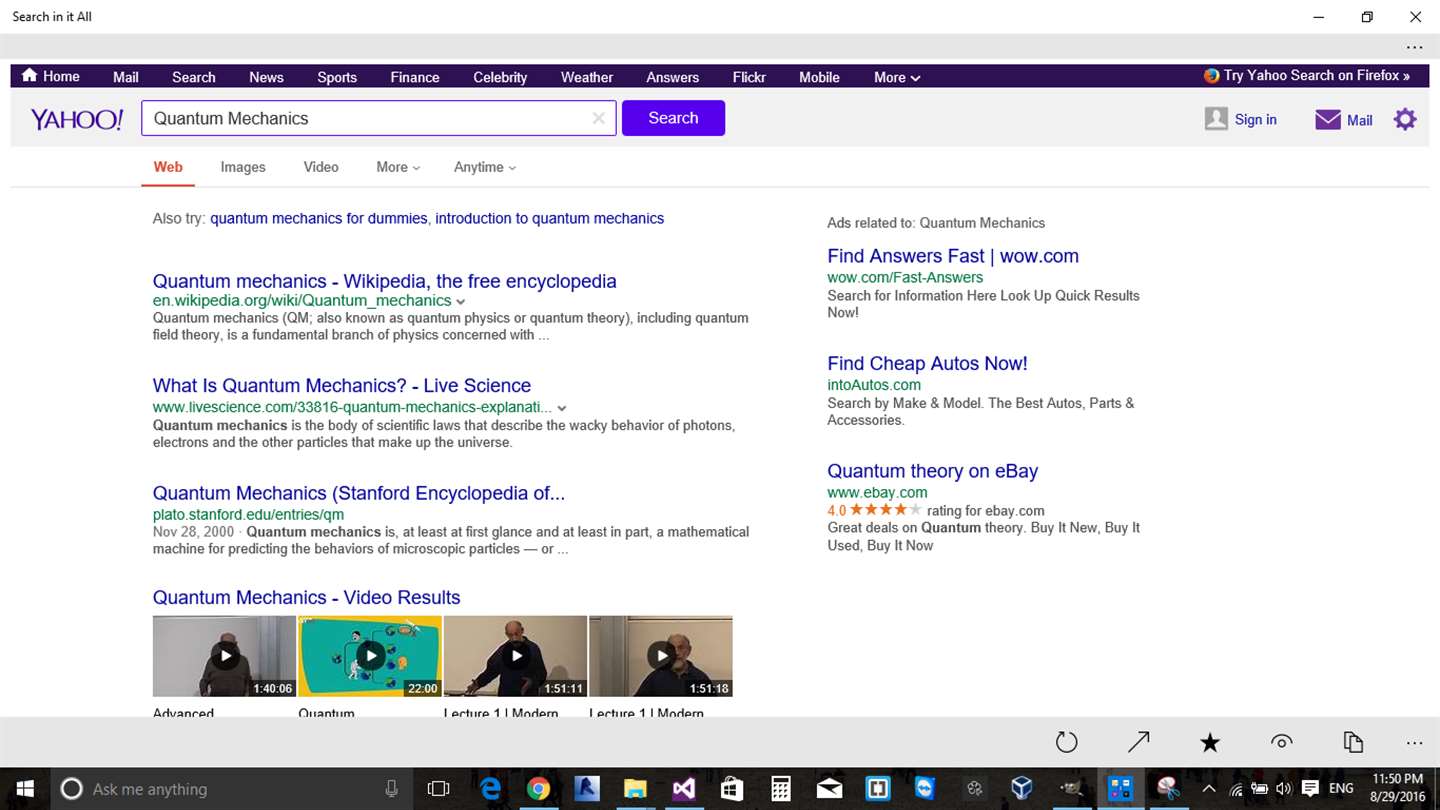The image size is (1440, 810).
Task: Open the bottom bar ellipsis menu
Action: [1414, 743]
